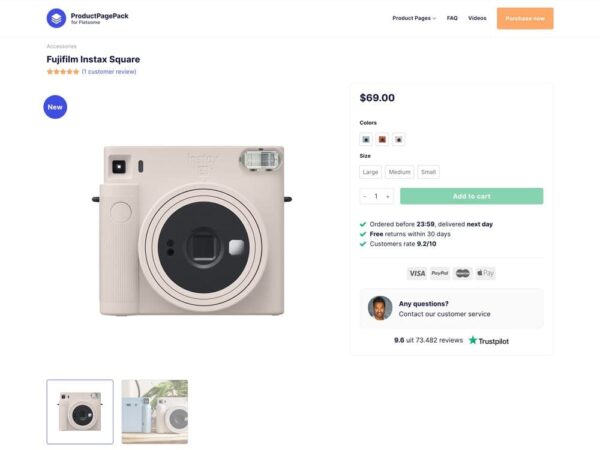
Task: Decrease quantity with the minus button
Action: tap(365, 196)
